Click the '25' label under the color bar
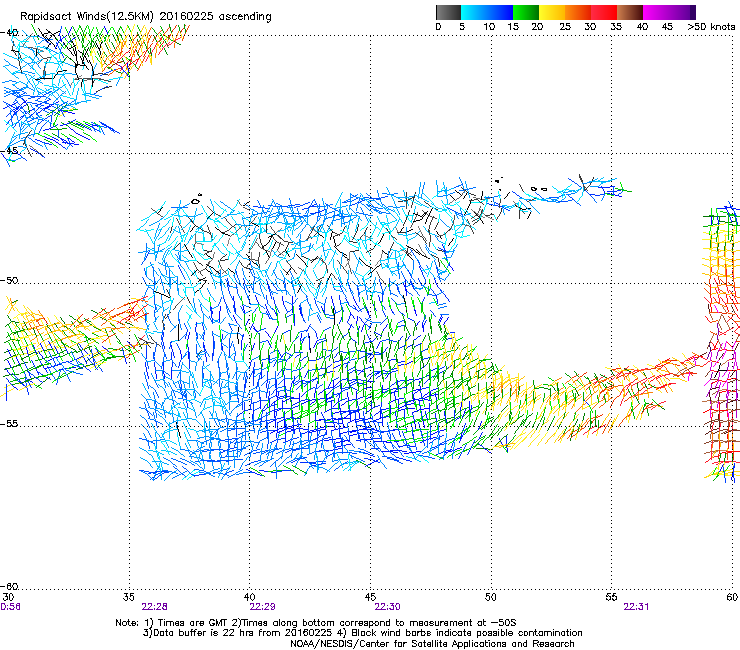This screenshot has width=740, height=650. click(x=565, y=27)
